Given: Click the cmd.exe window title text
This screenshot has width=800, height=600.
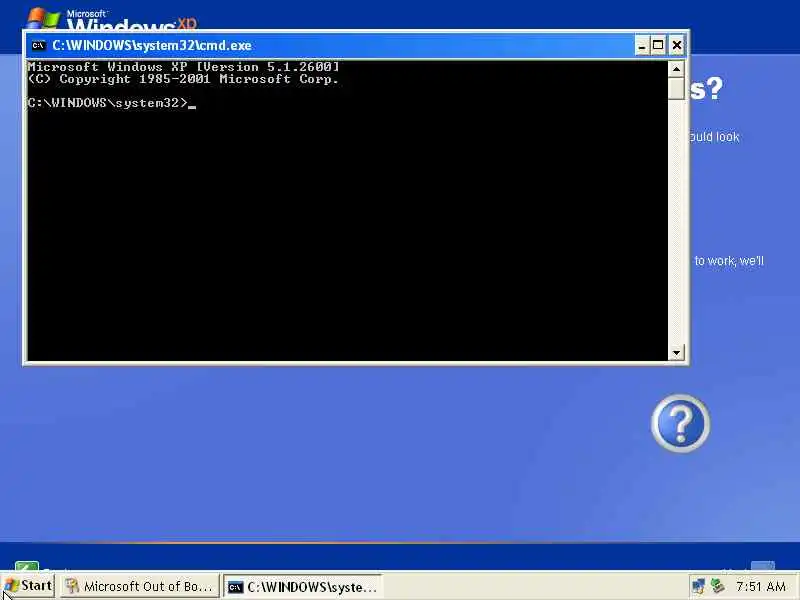Looking at the screenshot, I should (152, 45).
